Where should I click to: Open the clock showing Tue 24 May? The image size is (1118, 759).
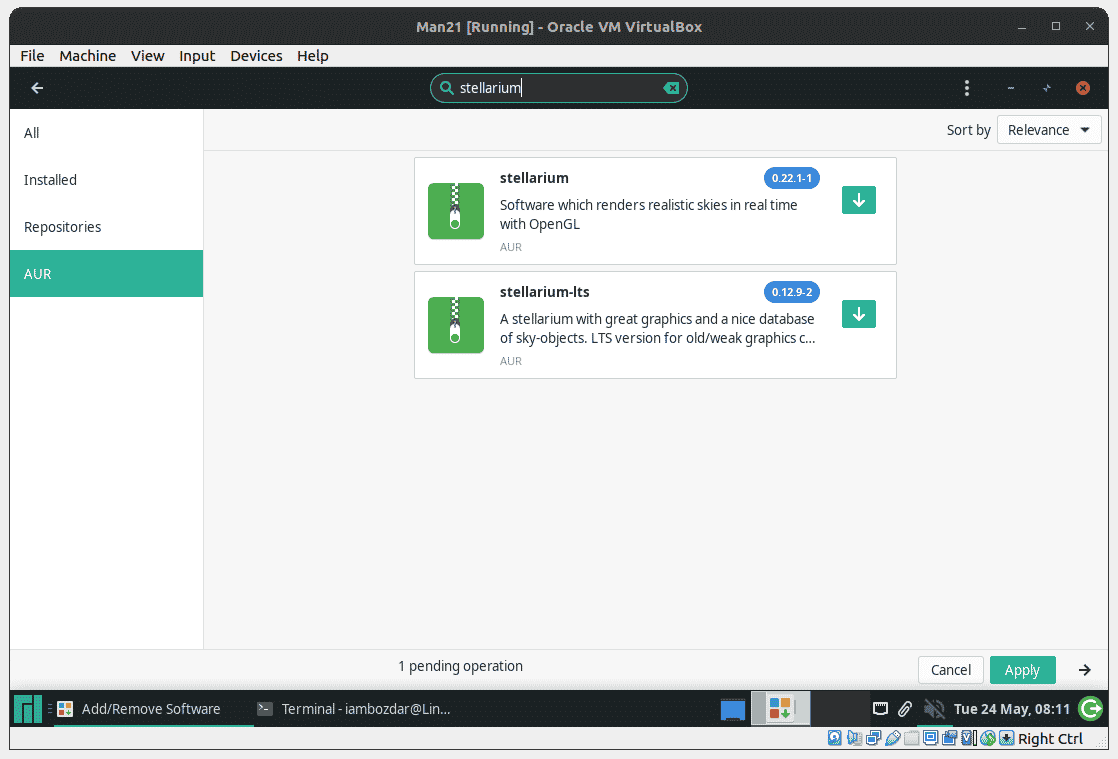[1012, 708]
